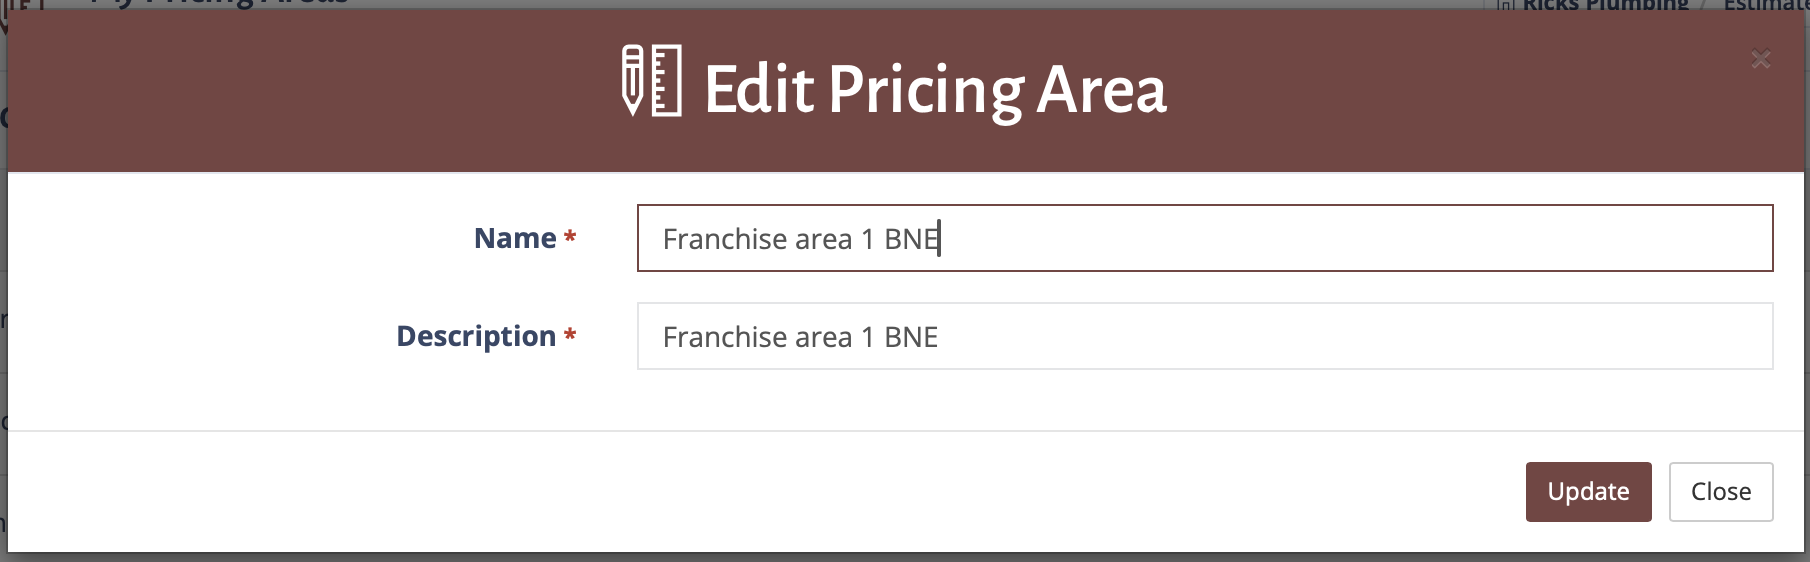Click the Close button in footer

(x=1721, y=492)
